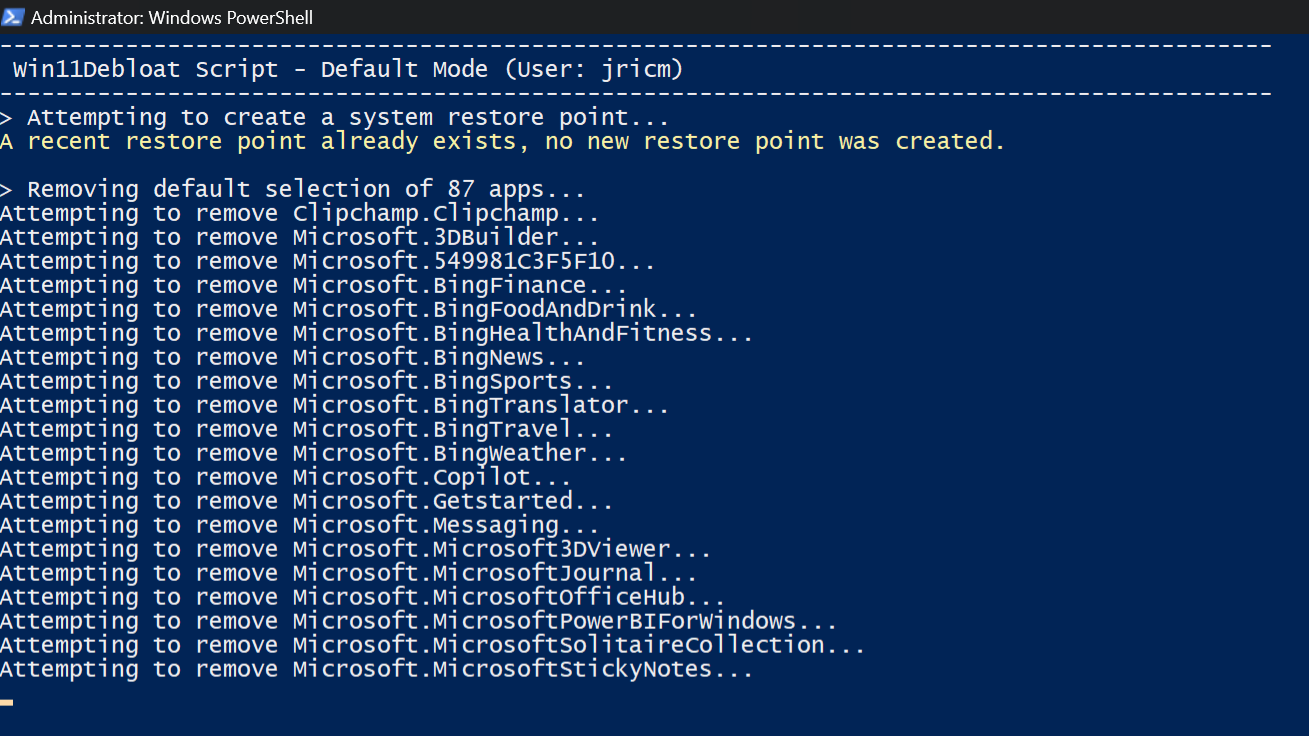This screenshot has height=736, width=1309.
Task: Click the 'Removing default selection of 87 apps' line
Action: pos(293,190)
